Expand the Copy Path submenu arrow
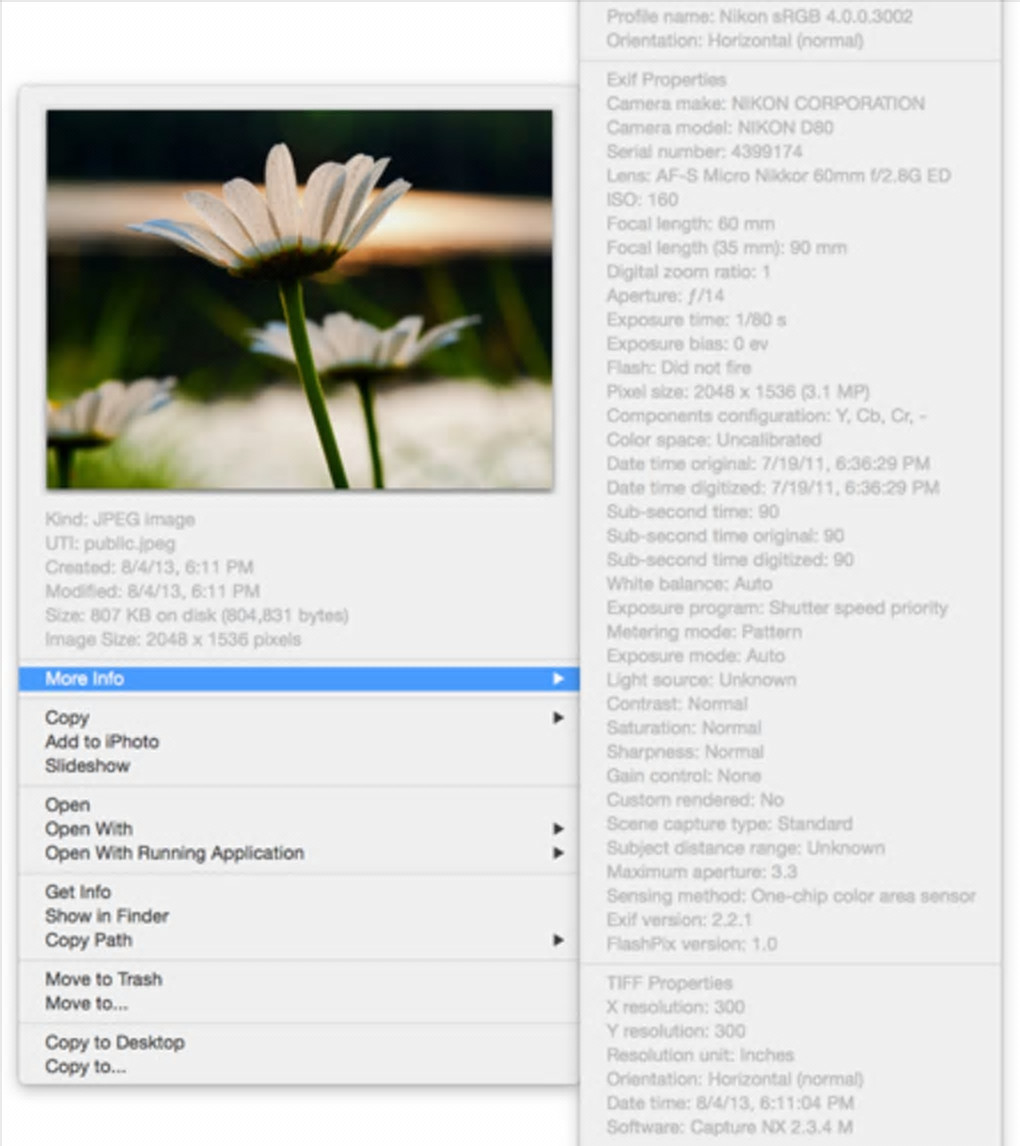 click(558, 940)
